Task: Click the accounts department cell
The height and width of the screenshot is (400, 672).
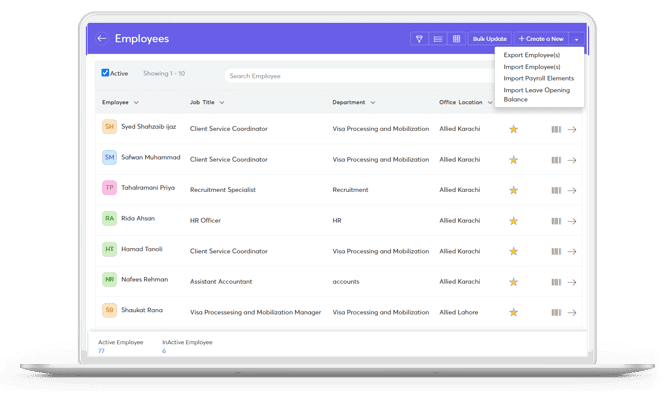Action: point(346,282)
